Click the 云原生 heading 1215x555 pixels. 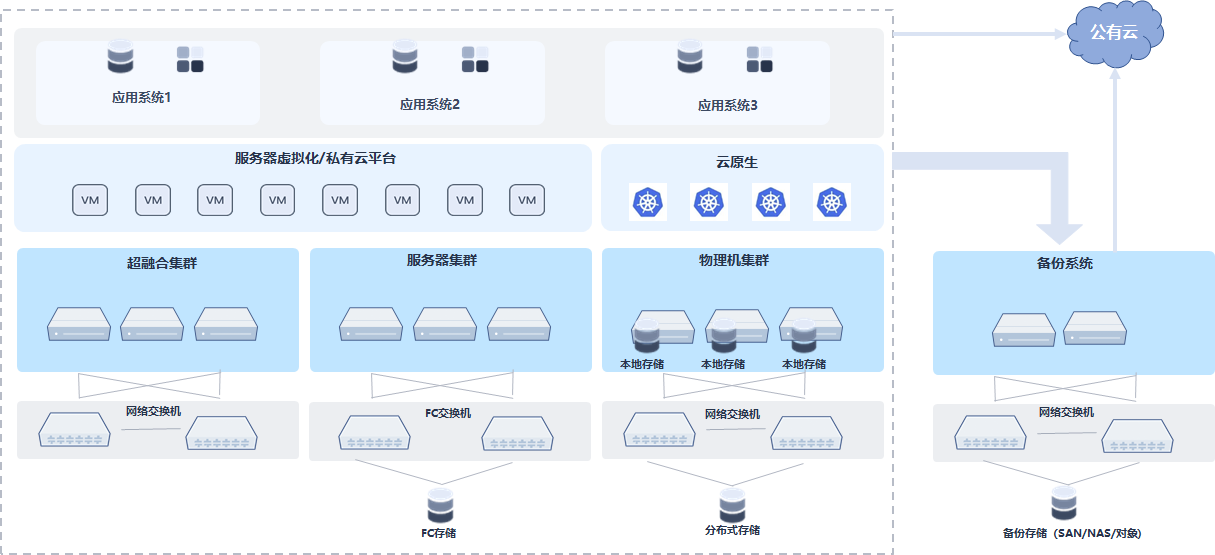pos(738,161)
